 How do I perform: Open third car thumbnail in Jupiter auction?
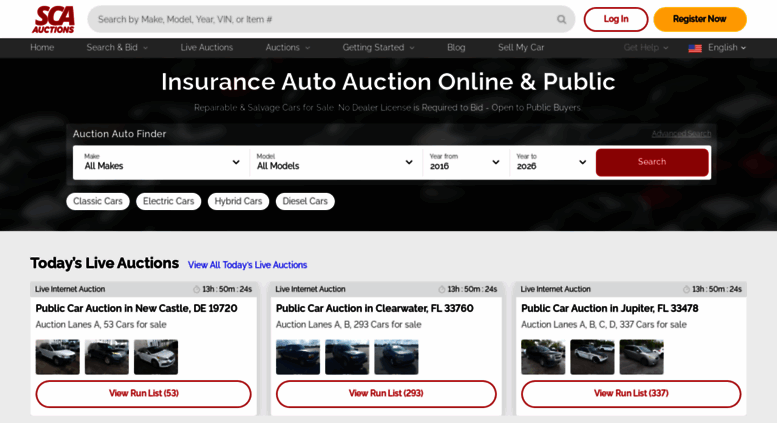[x=641, y=357]
